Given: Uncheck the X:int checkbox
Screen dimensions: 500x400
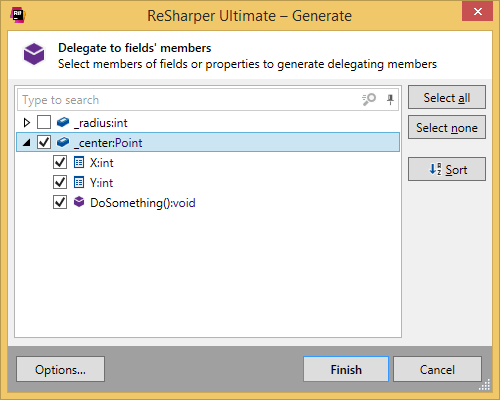Looking at the screenshot, I should pyautogui.click(x=60, y=162).
